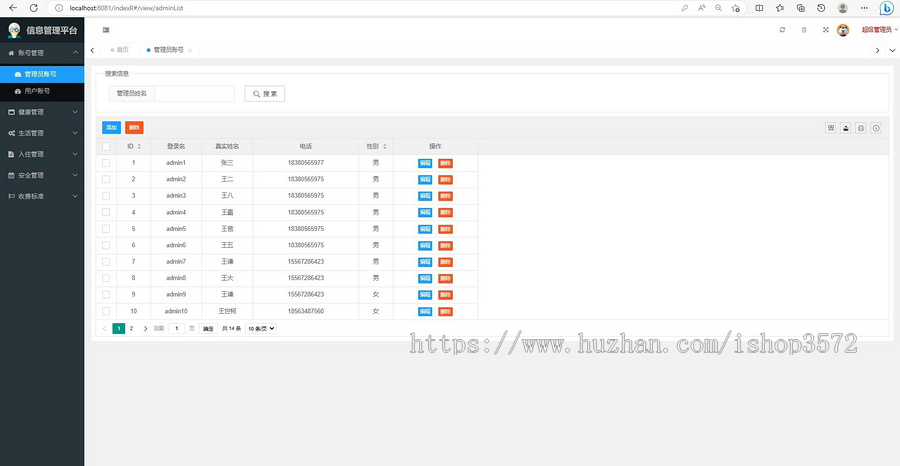The width and height of the screenshot is (900, 466).
Task: Click the blue 添加 button
Action: tap(111, 127)
